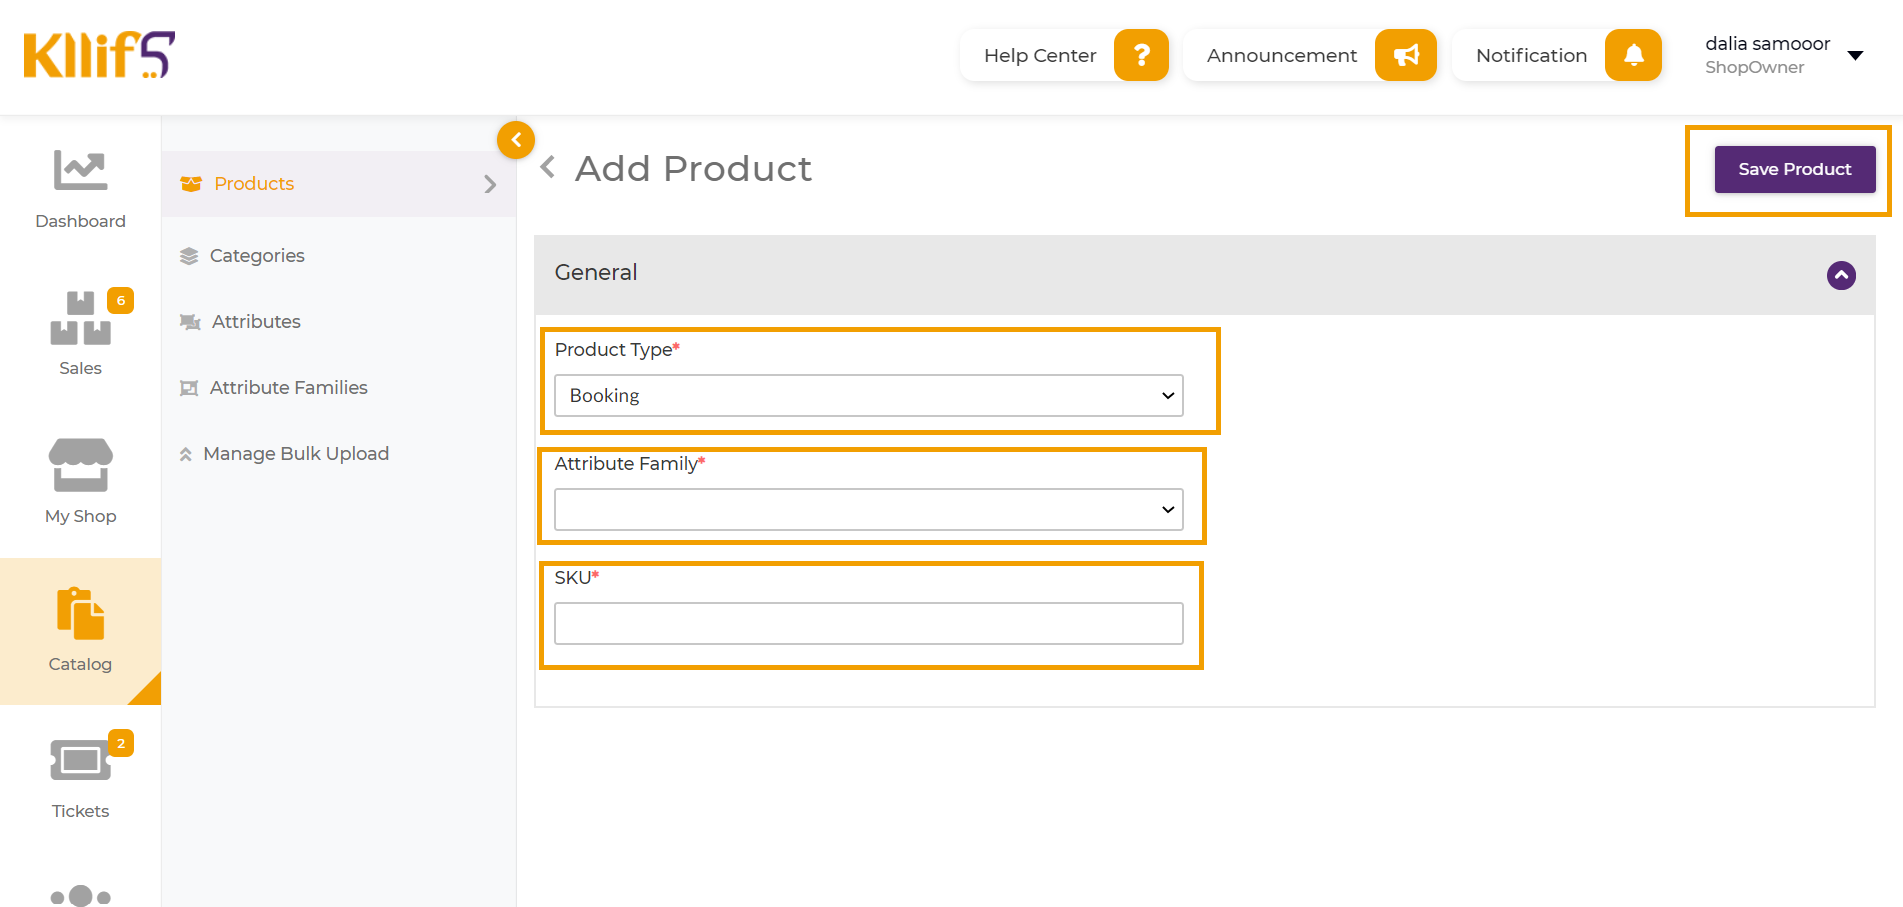Open the Product Type dropdown
Viewport: 1903px width, 907px height.
click(x=869, y=396)
